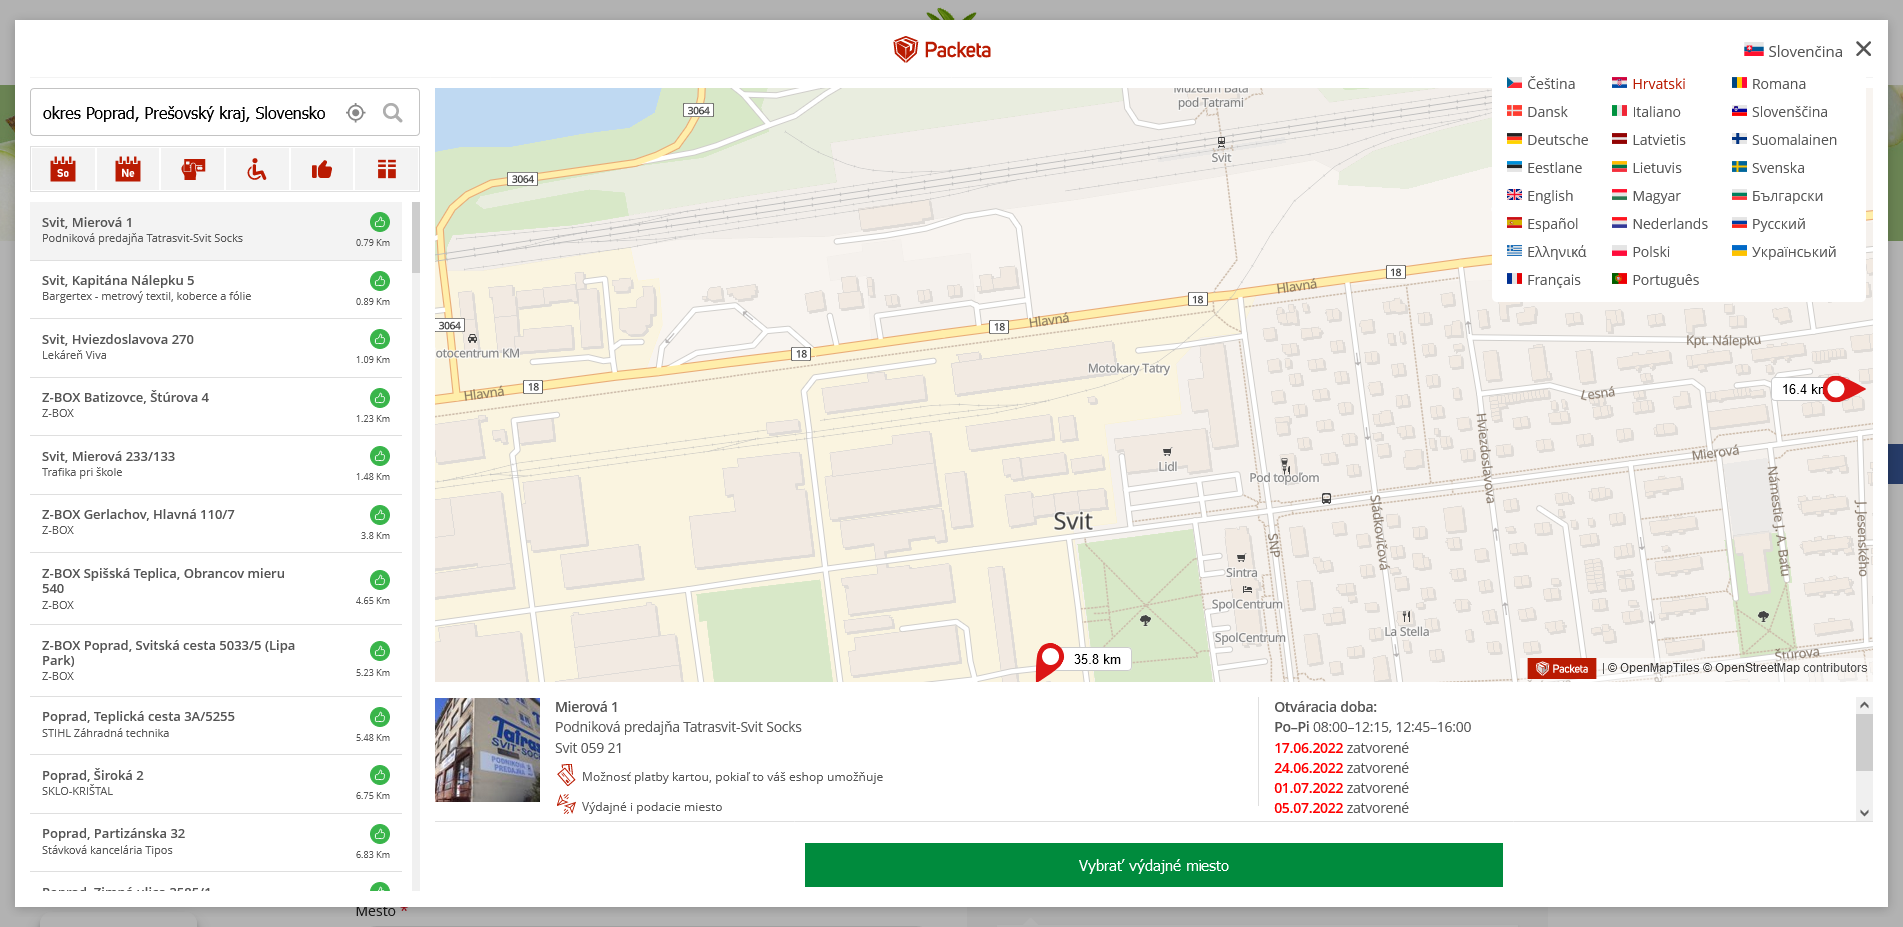This screenshot has height=927, width=1903.
Task: Toggle the wheelchair accessible filter
Action: tap(257, 169)
